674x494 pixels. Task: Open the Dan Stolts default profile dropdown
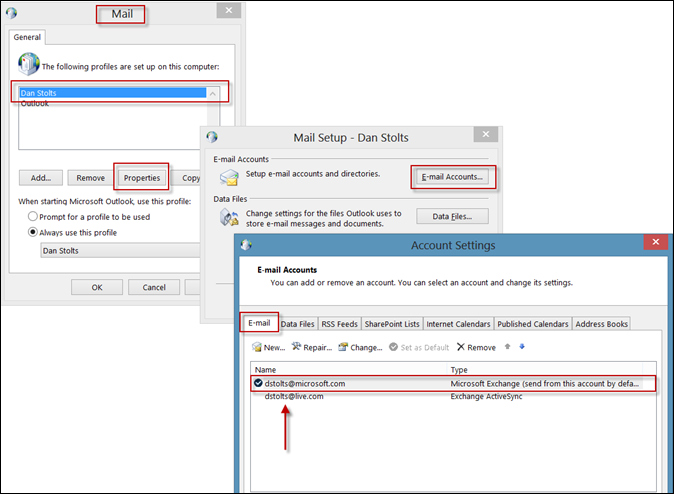point(120,250)
